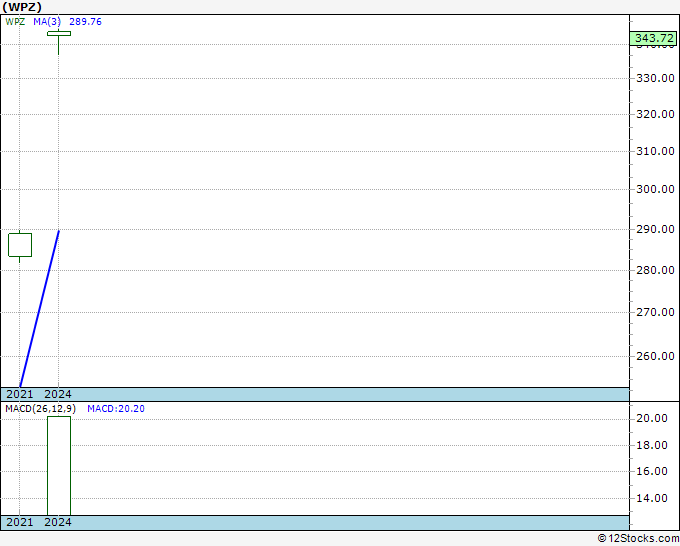Click the 300.00 price axis label
680x546 pixels.
pos(654,190)
